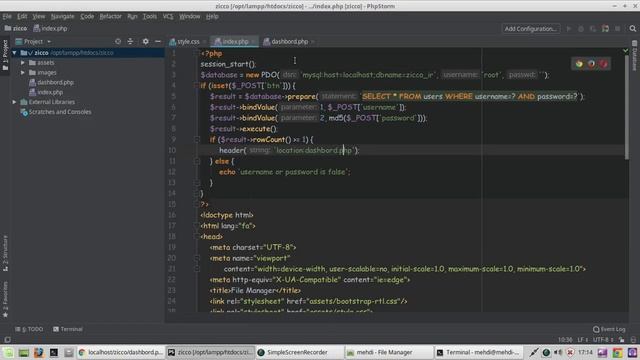Open Search Everywhere magnifier icon
Viewport: 640px width, 360px height.
point(633,29)
